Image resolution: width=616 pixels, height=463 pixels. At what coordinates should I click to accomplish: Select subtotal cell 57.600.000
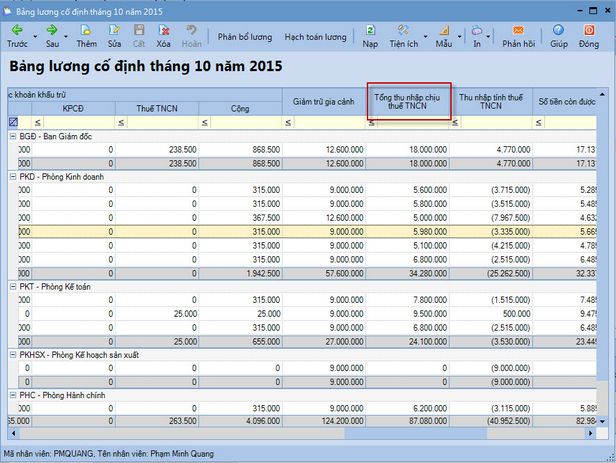pyautogui.click(x=324, y=273)
